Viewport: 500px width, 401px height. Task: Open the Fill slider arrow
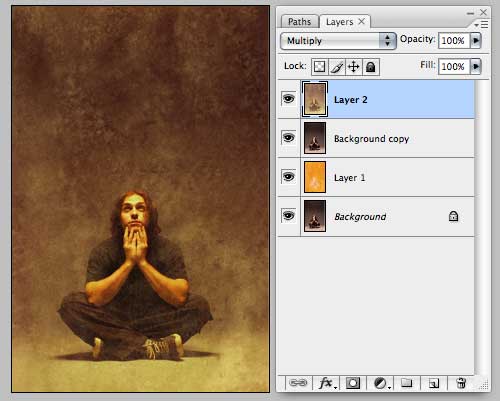tap(476, 66)
